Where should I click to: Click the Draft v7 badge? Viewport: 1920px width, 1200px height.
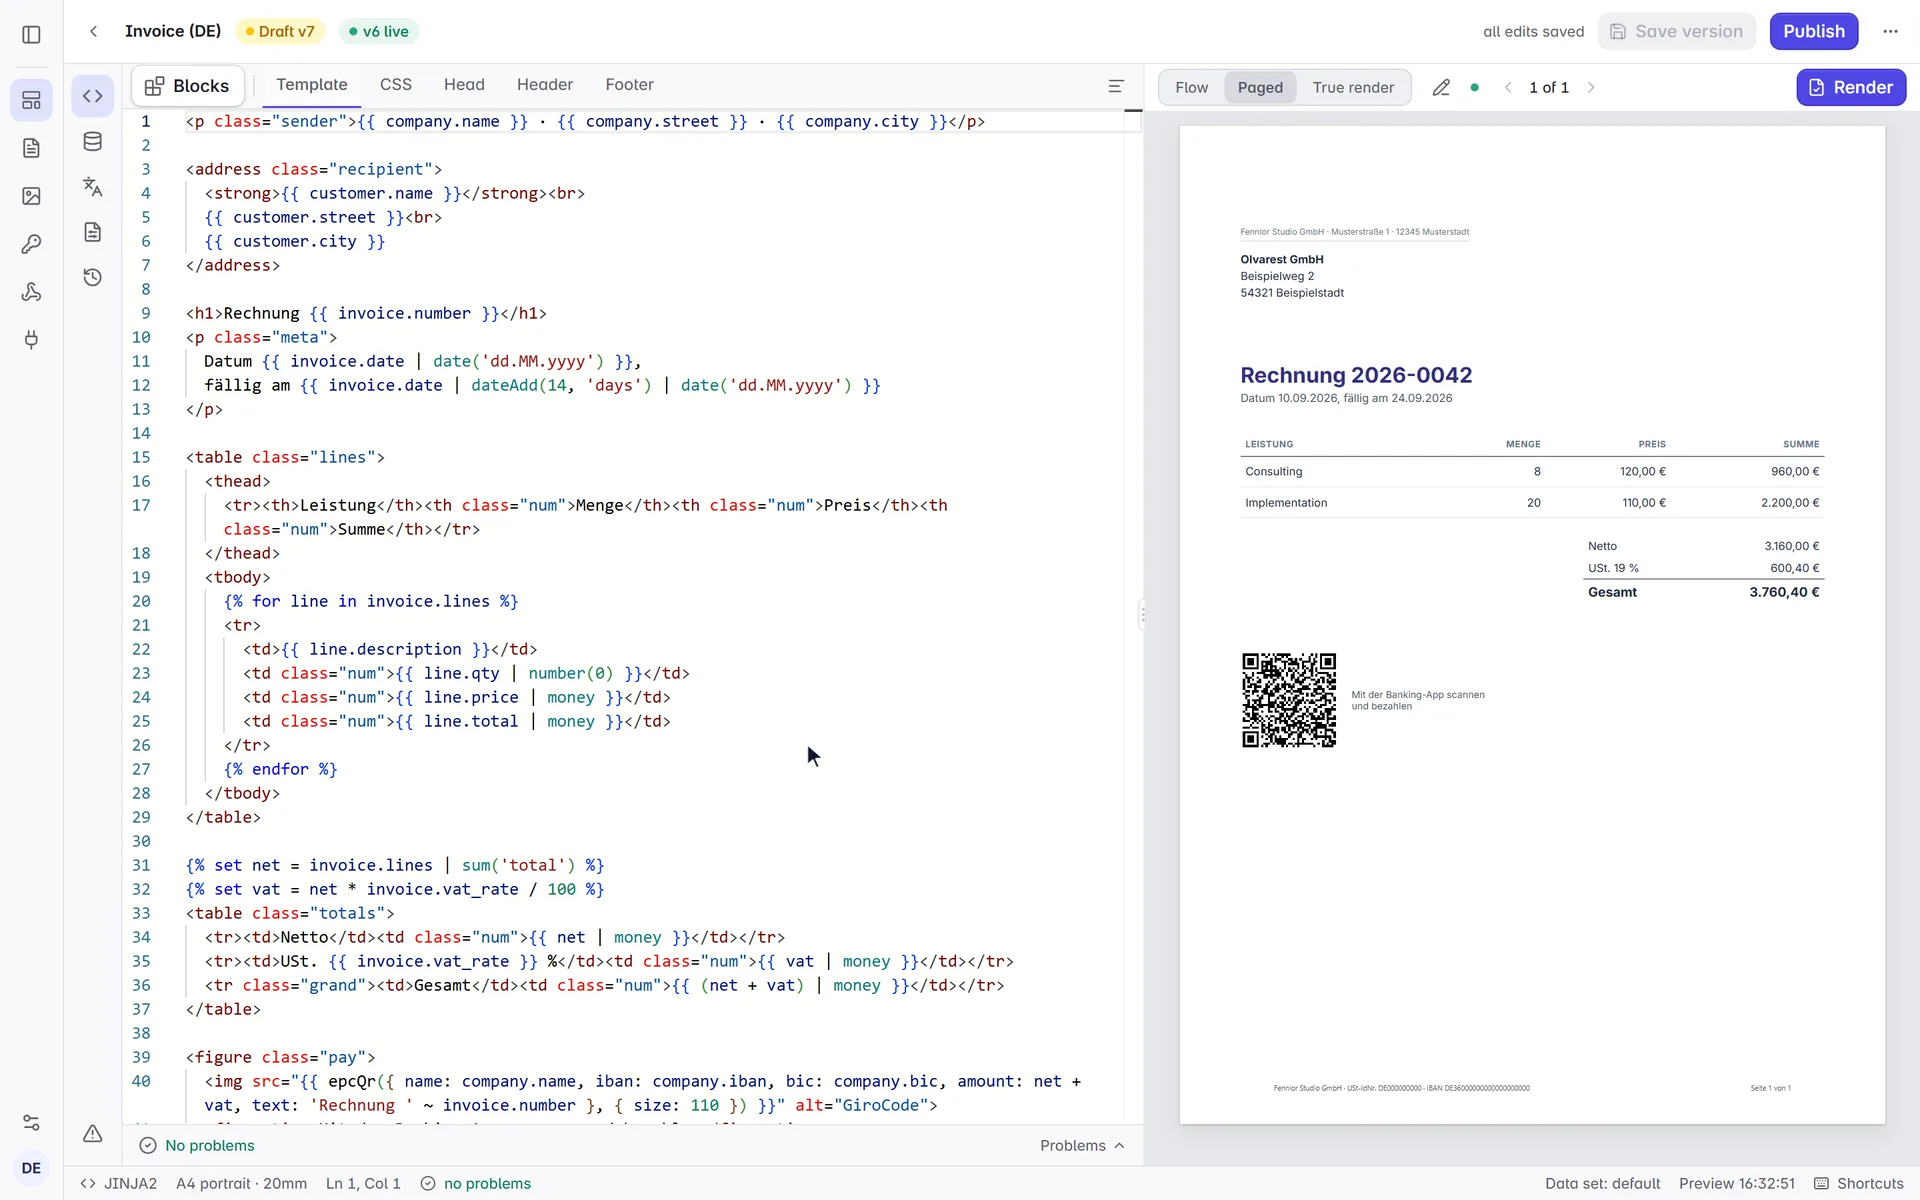[280, 32]
